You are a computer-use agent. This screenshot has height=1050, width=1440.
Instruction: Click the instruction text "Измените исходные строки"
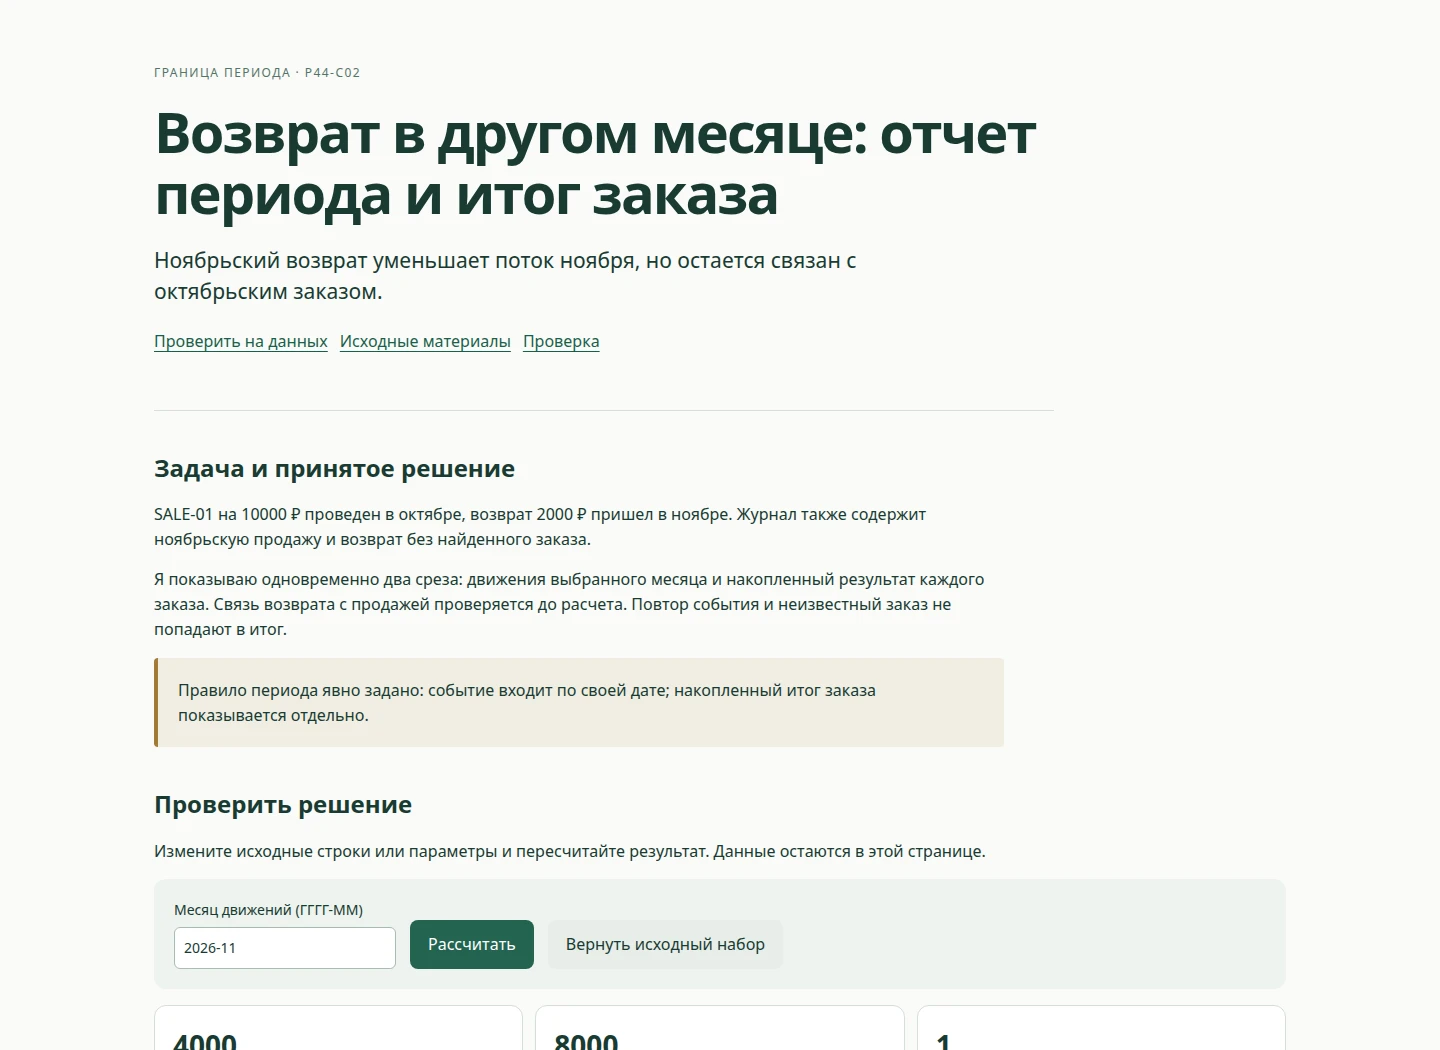[570, 852]
